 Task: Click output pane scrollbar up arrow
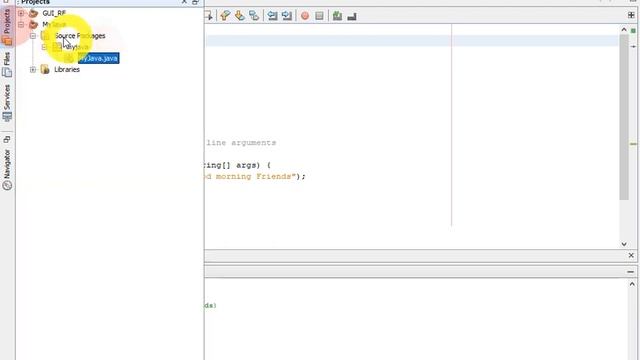point(632,284)
